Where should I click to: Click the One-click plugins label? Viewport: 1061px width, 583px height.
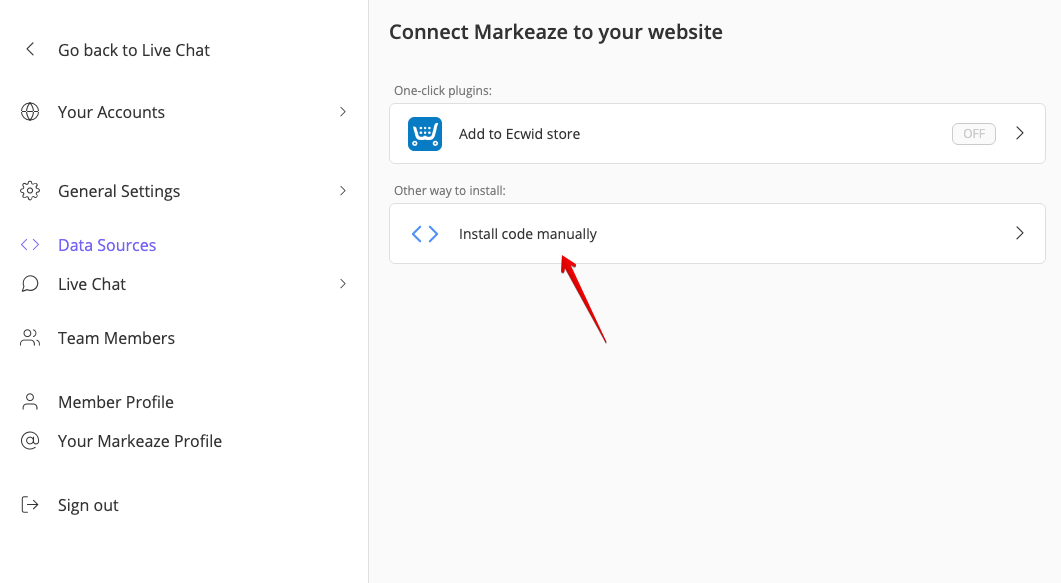click(x=443, y=91)
